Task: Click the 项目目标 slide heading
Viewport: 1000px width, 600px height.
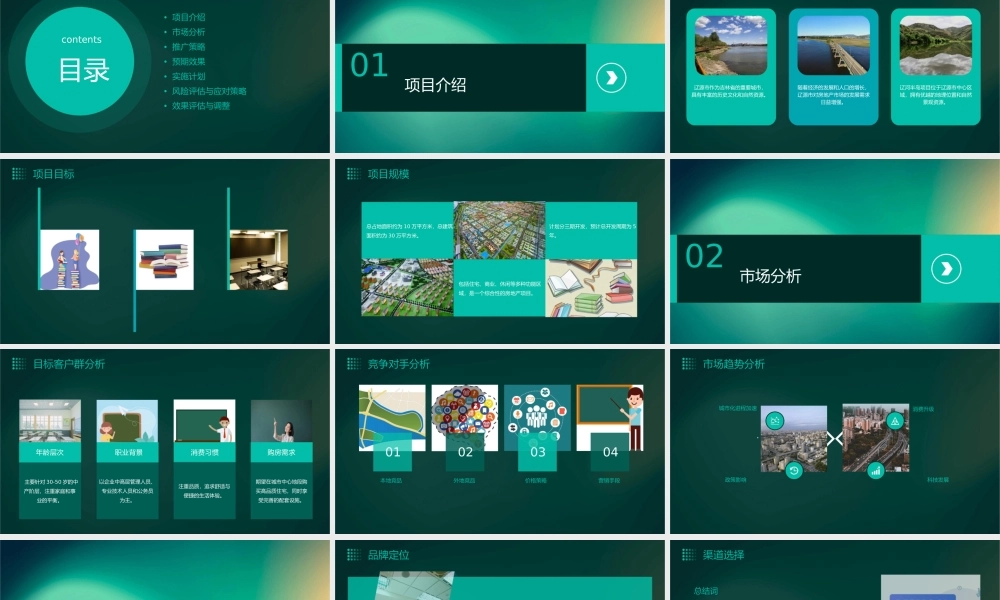Action: tap(54, 174)
